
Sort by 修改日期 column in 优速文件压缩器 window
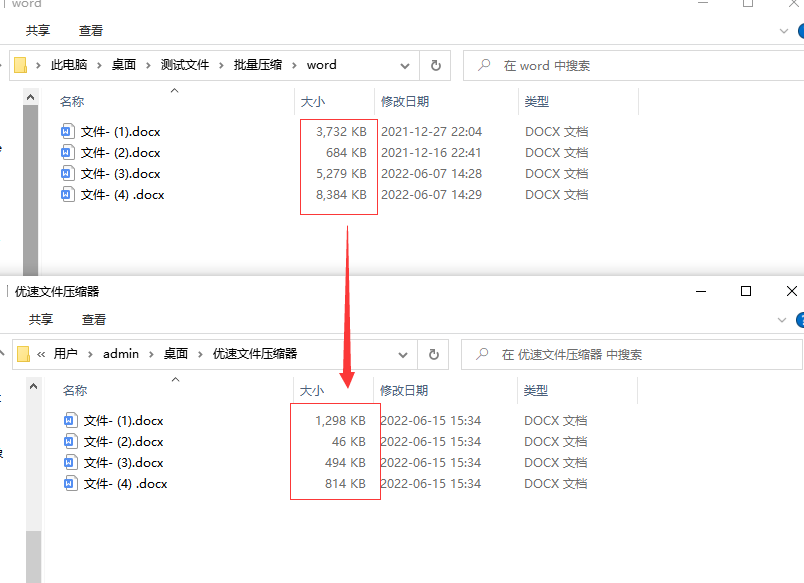(x=404, y=391)
